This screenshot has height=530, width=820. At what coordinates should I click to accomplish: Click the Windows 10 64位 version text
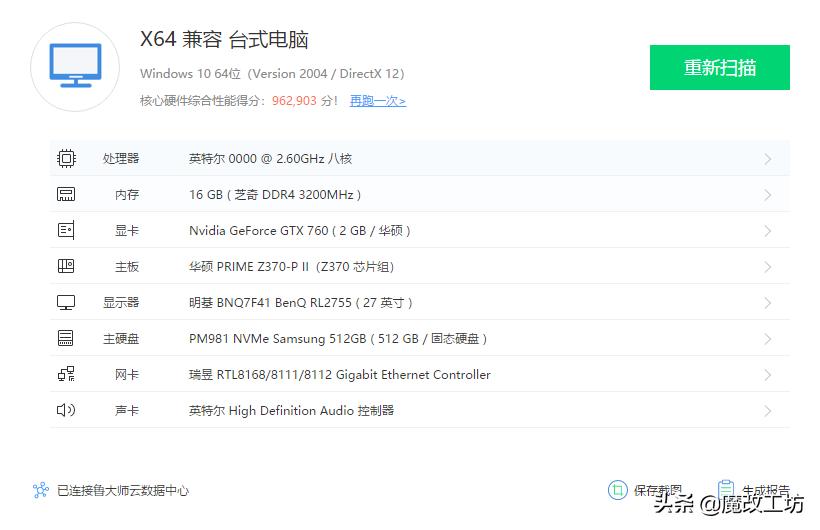(272, 74)
